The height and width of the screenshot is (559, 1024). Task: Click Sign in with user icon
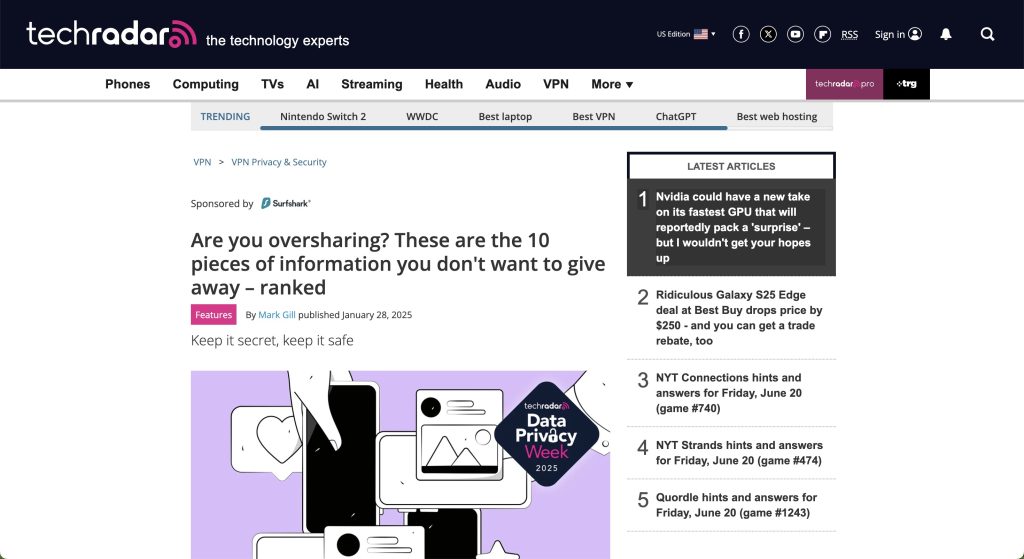coord(898,34)
